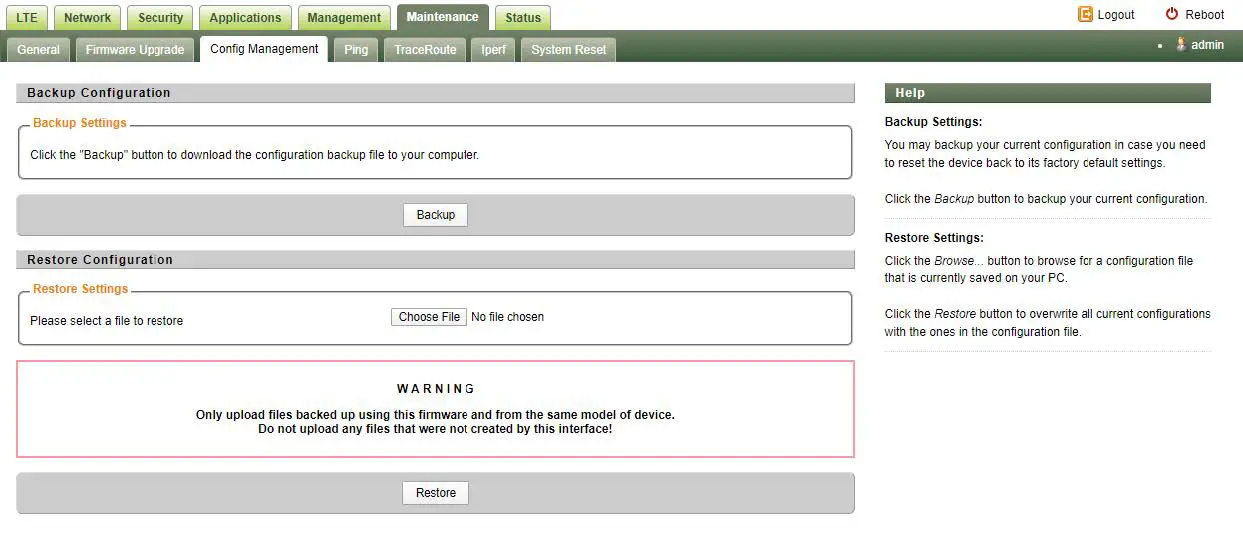
Task: Click the "Backup Settings:" help heading
Action: tap(934, 122)
